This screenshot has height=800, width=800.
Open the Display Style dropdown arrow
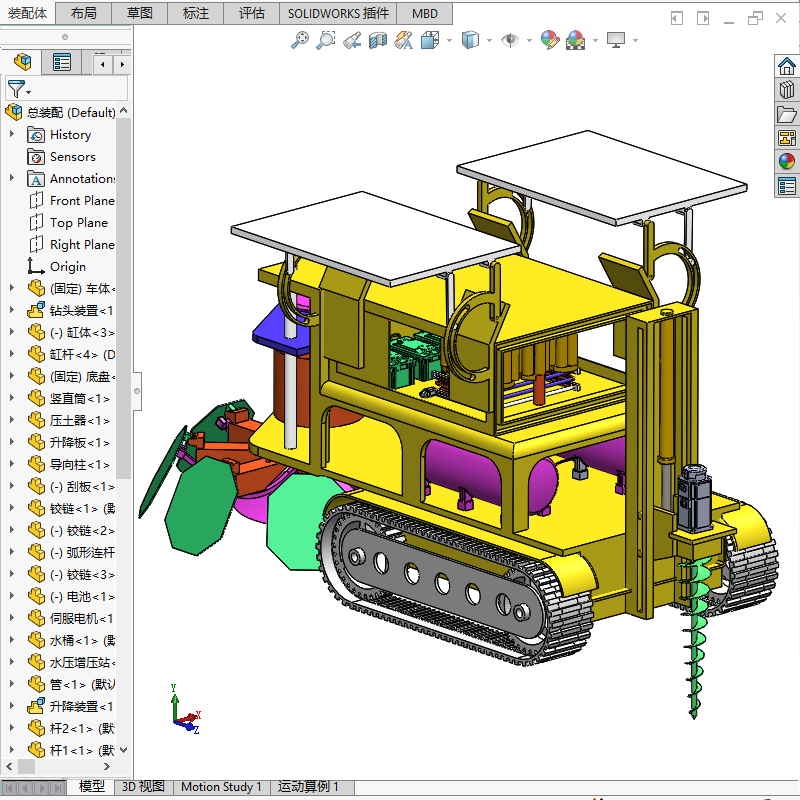click(490, 40)
